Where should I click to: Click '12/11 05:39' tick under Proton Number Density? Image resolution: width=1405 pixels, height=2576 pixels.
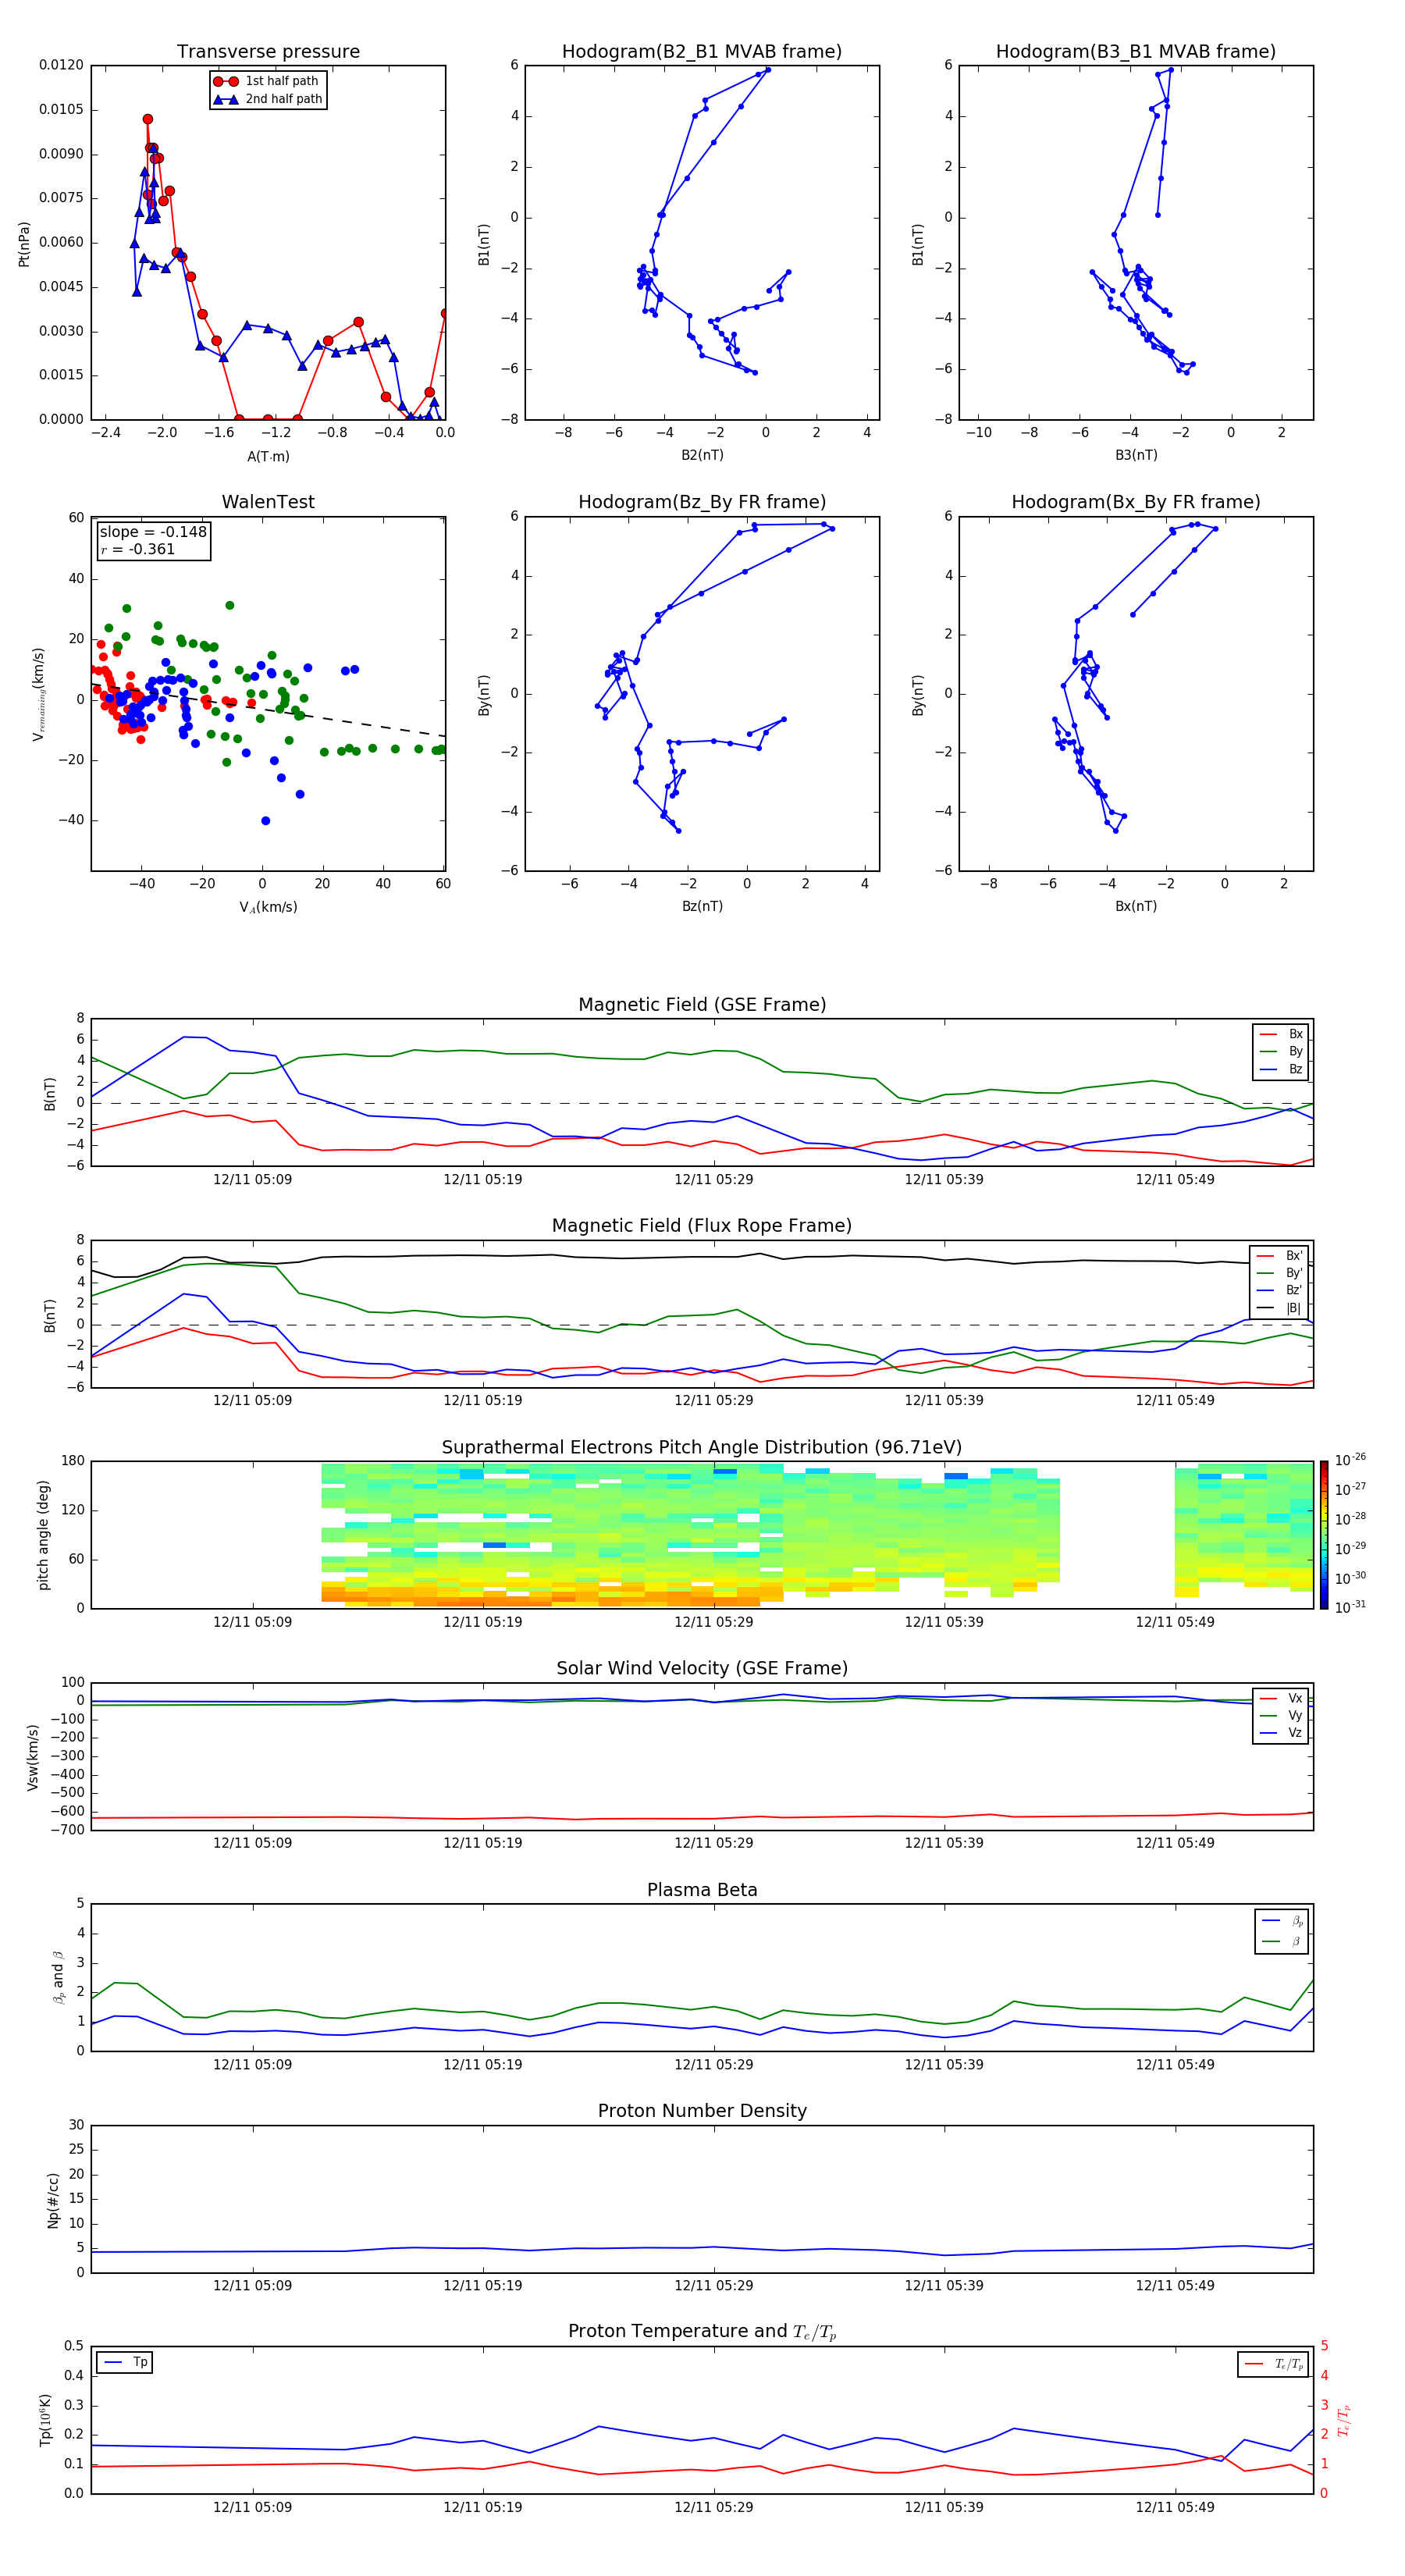pyautogui.click(x=944, y=2286)
